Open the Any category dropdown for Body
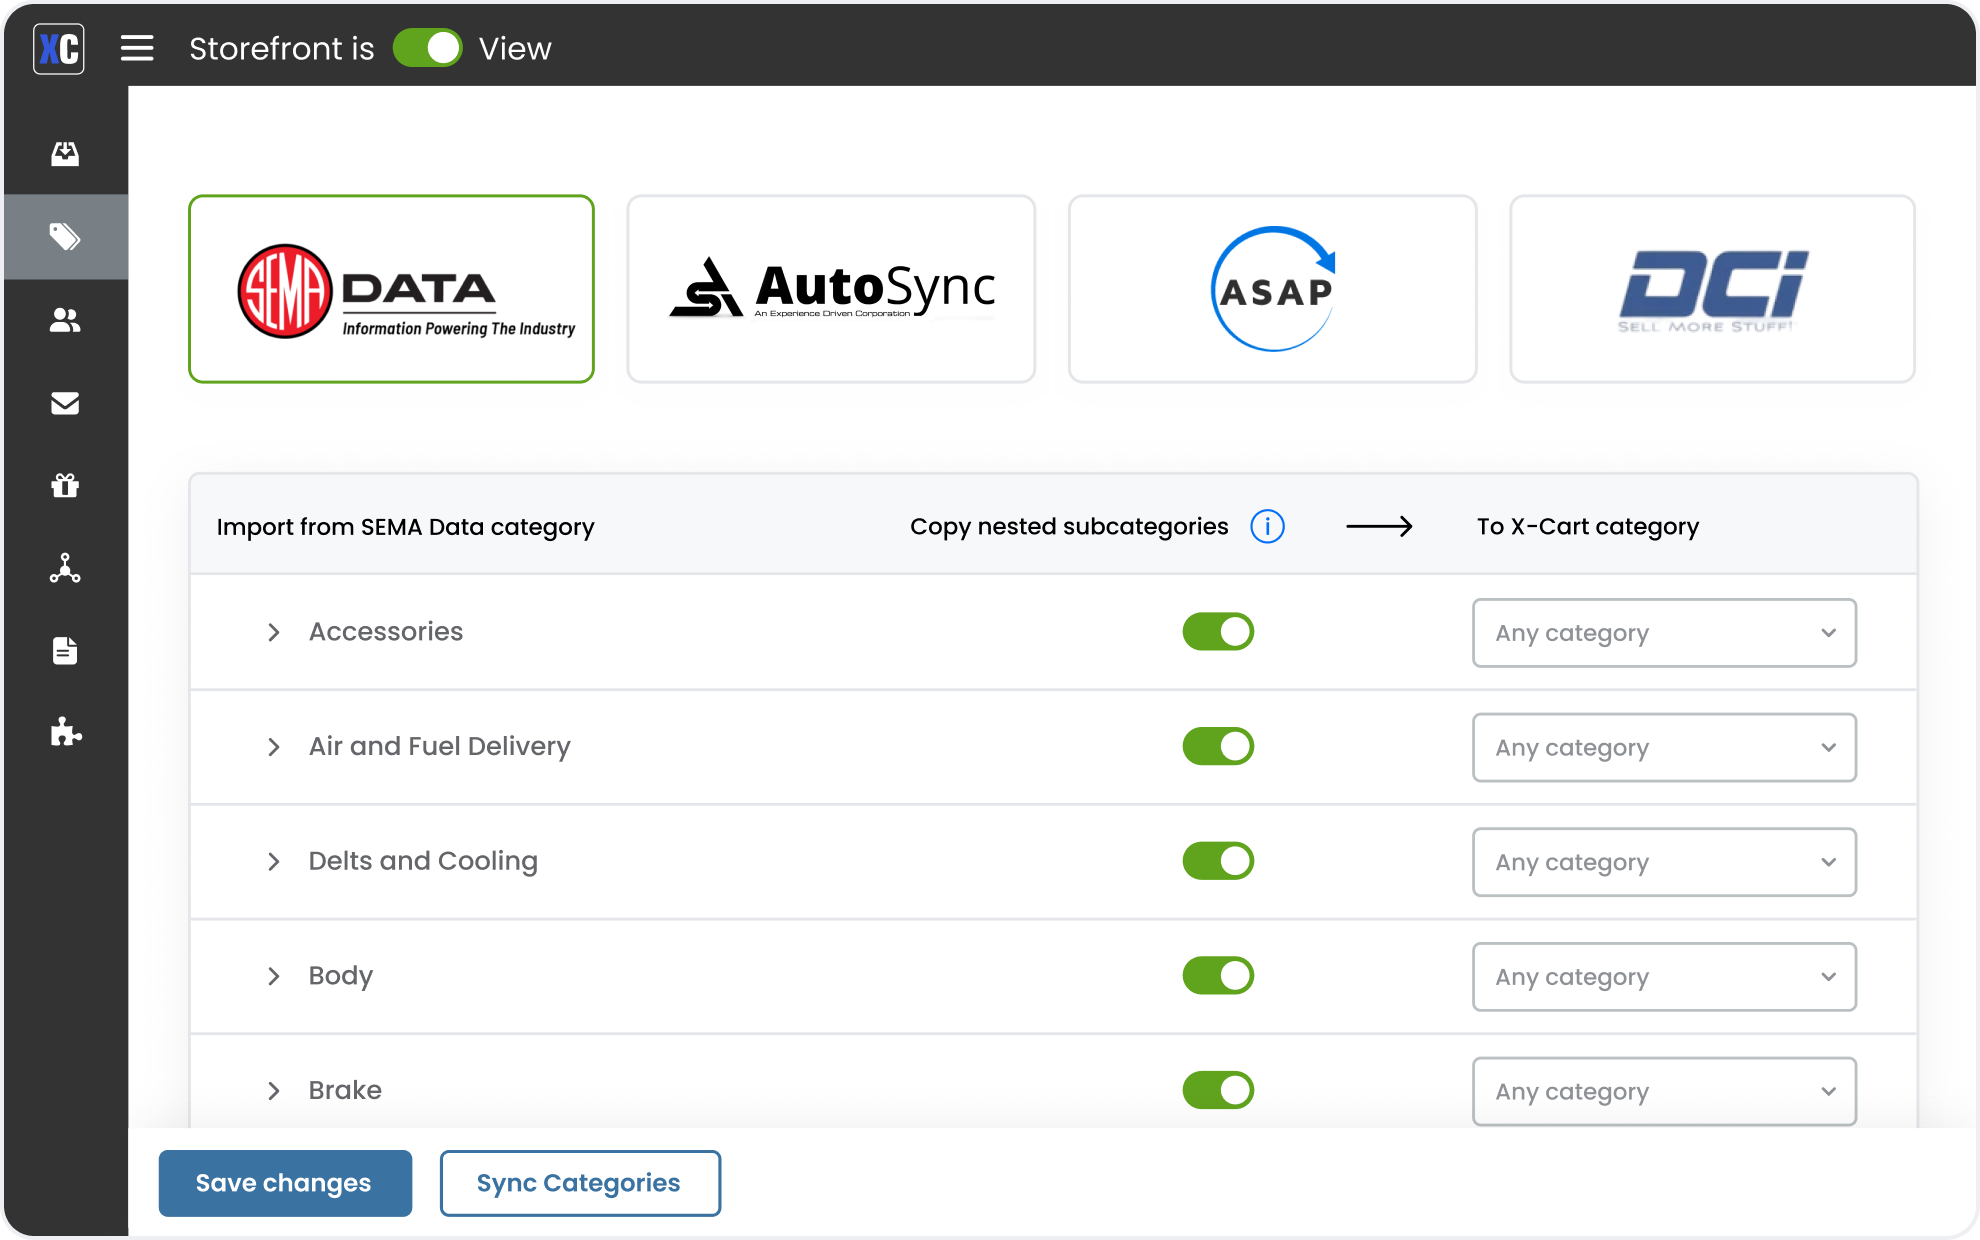 click(x=1663, y=977)
